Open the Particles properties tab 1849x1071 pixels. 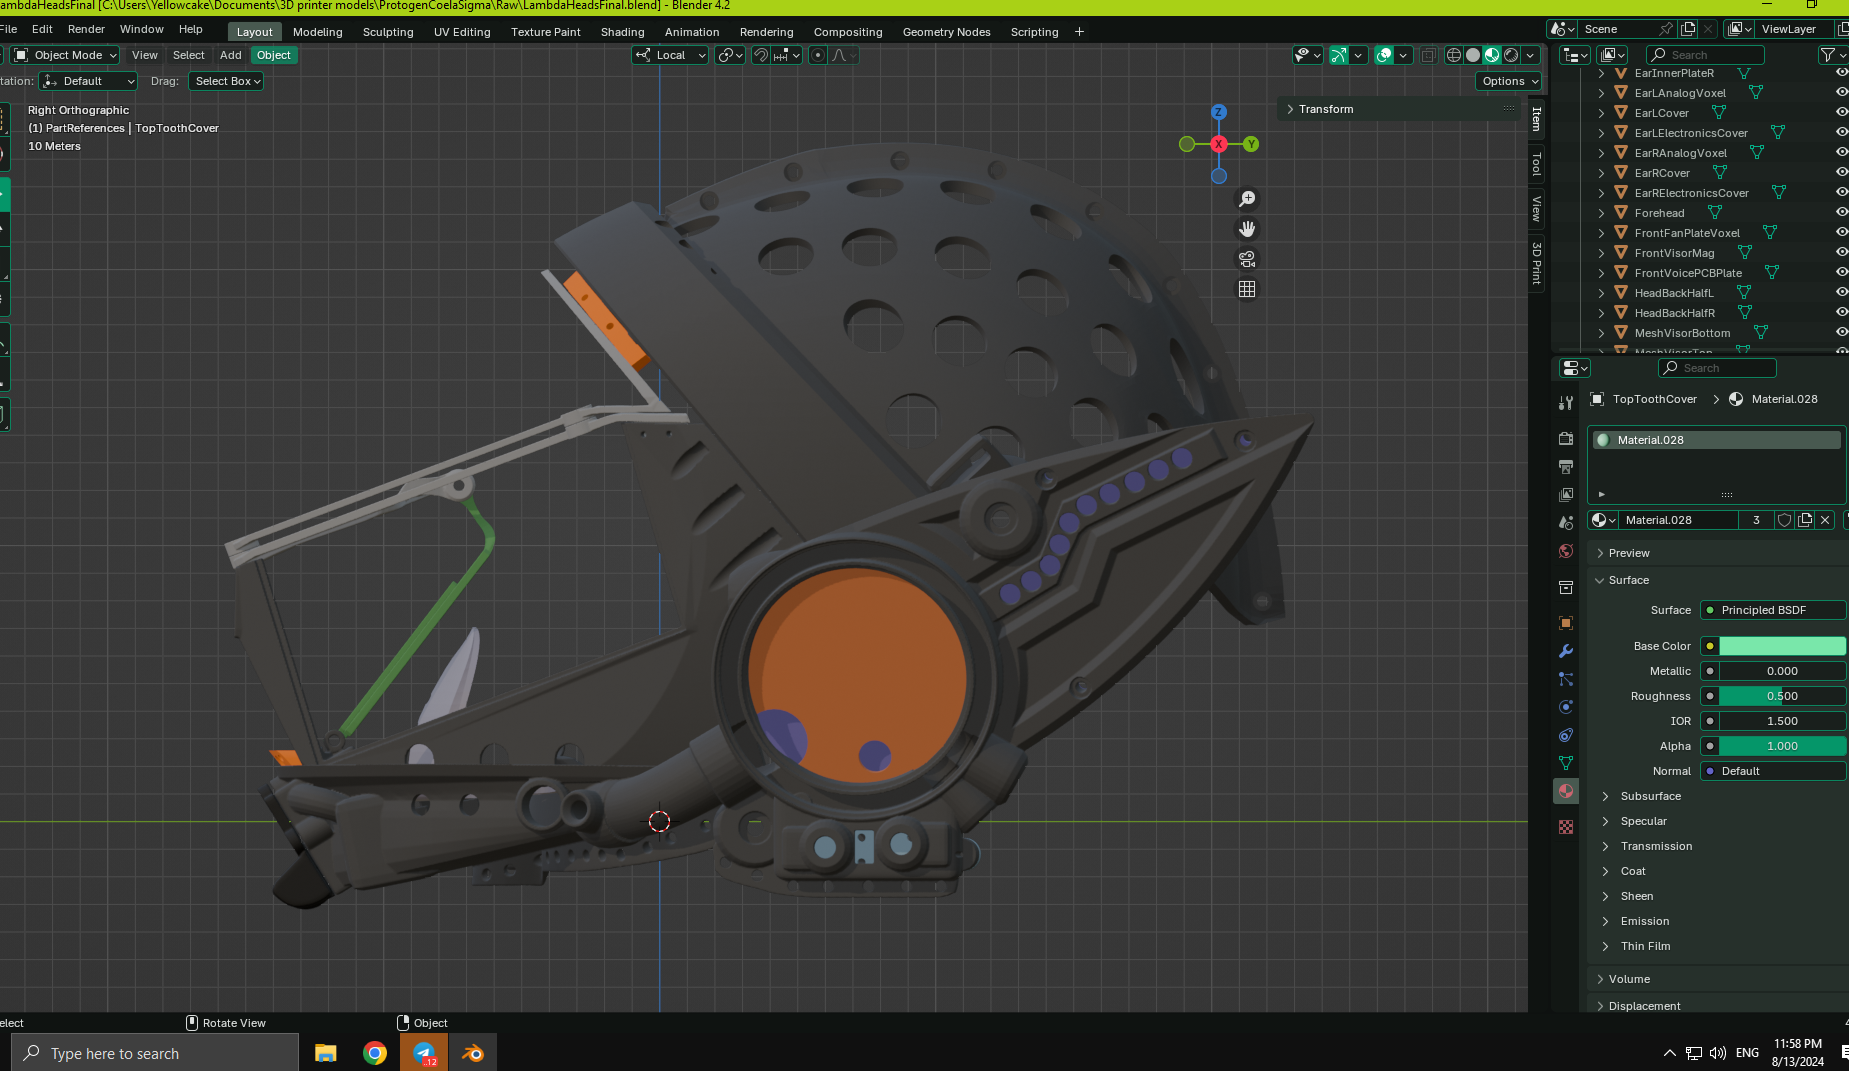point(1566,679)
